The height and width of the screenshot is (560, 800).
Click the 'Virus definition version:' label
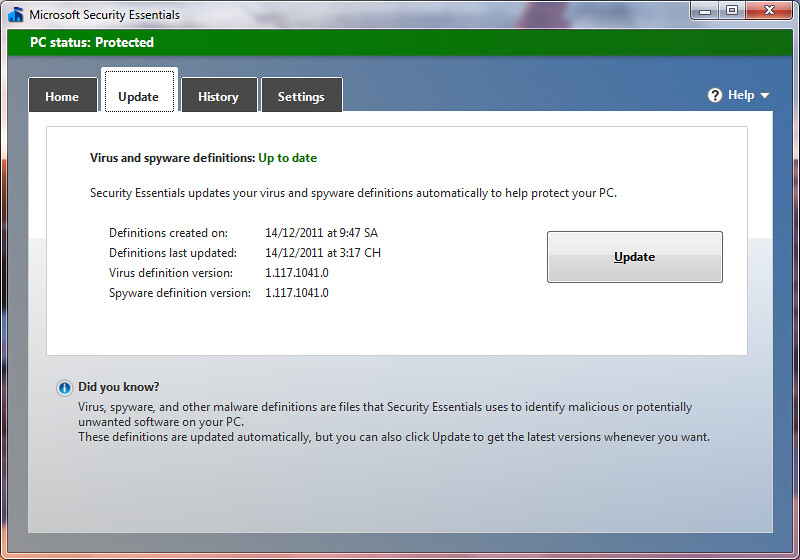pyautogui.click(x=171, y=273)
